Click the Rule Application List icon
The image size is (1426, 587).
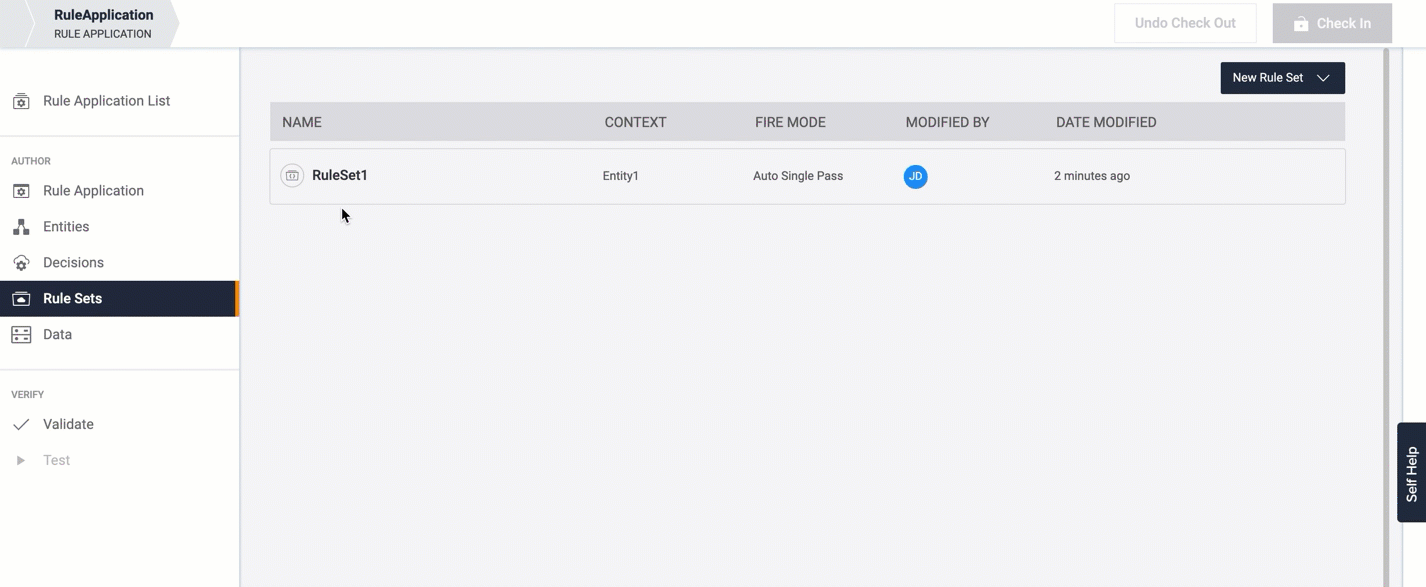(x=21, y=101)
